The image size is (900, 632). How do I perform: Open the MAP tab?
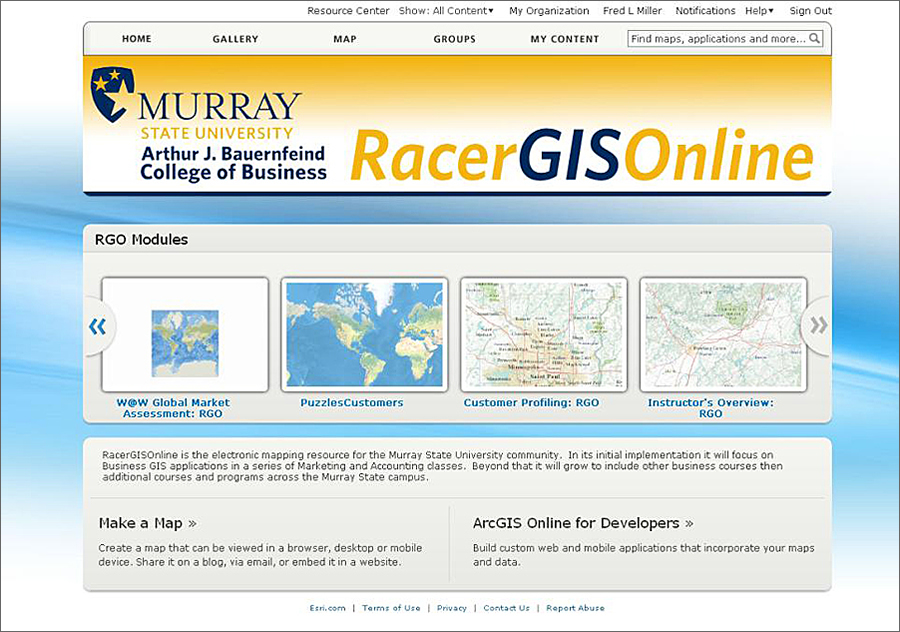tap(344, 38)
